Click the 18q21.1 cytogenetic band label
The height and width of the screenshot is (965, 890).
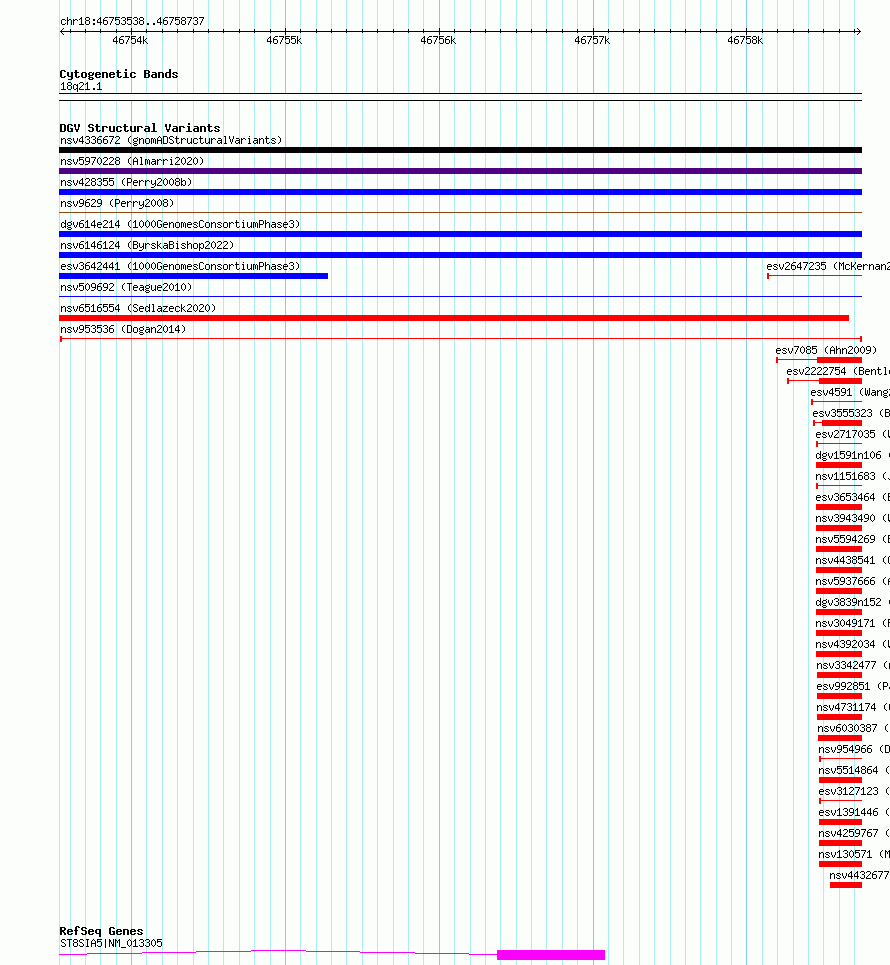(x=81, y=86)
